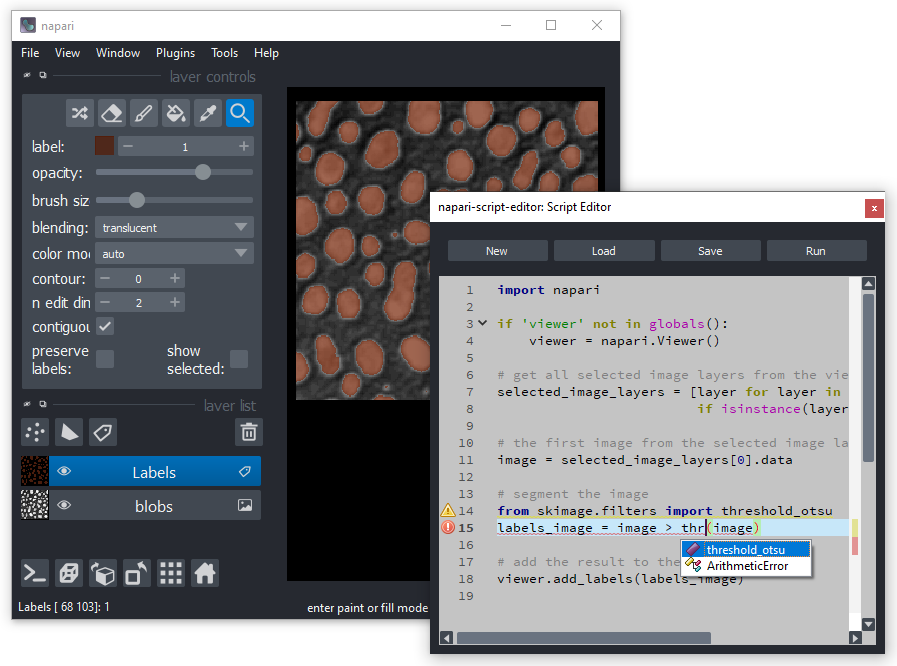Increase n edit dimensions value

(x=175, y=302)
